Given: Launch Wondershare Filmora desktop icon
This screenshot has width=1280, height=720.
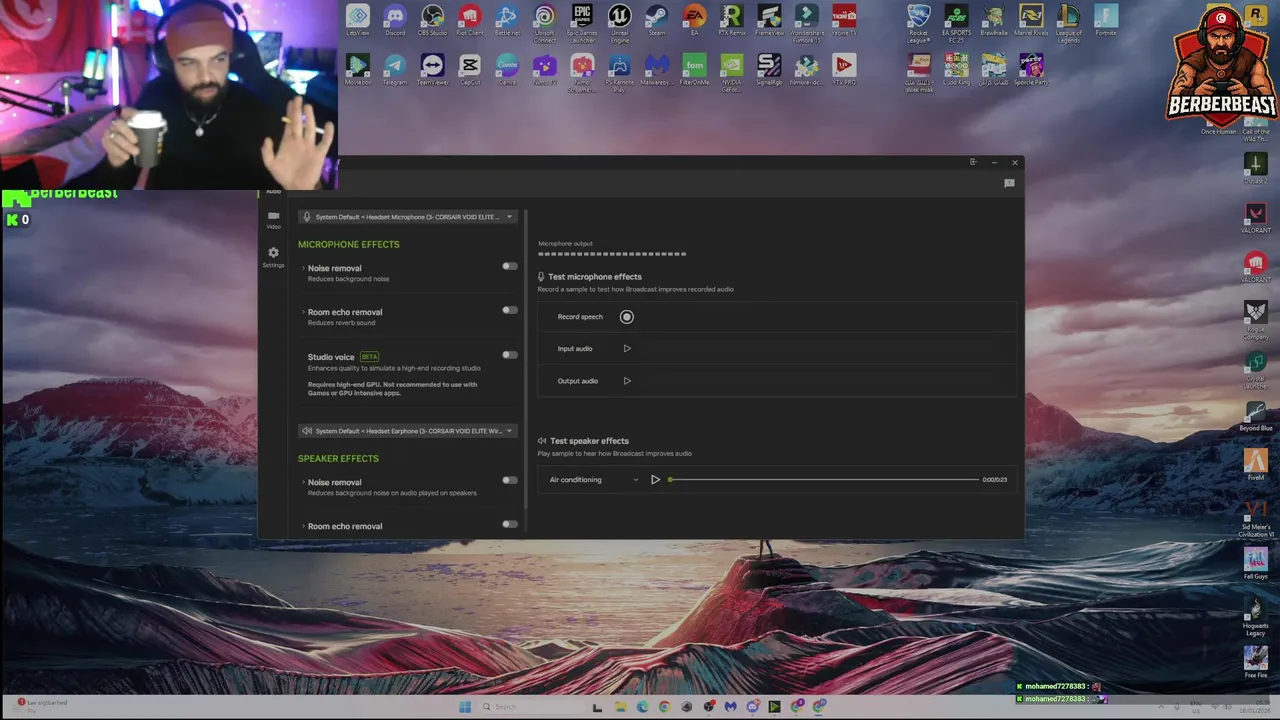Looking at the screenshot, I should coord(807,23).
